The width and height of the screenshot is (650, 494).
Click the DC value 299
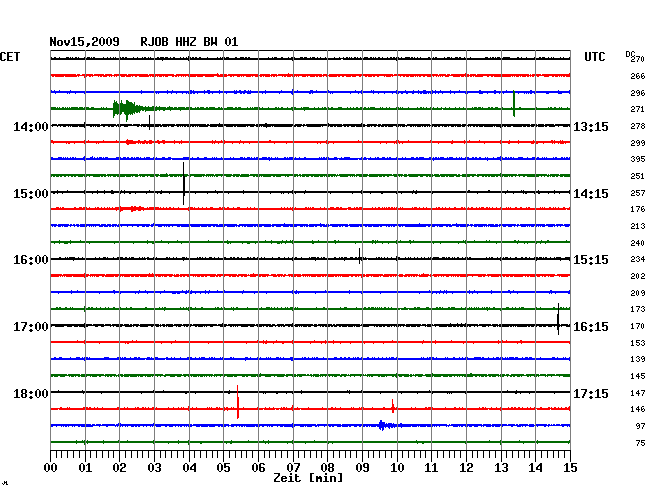click(x=638, y=143)
